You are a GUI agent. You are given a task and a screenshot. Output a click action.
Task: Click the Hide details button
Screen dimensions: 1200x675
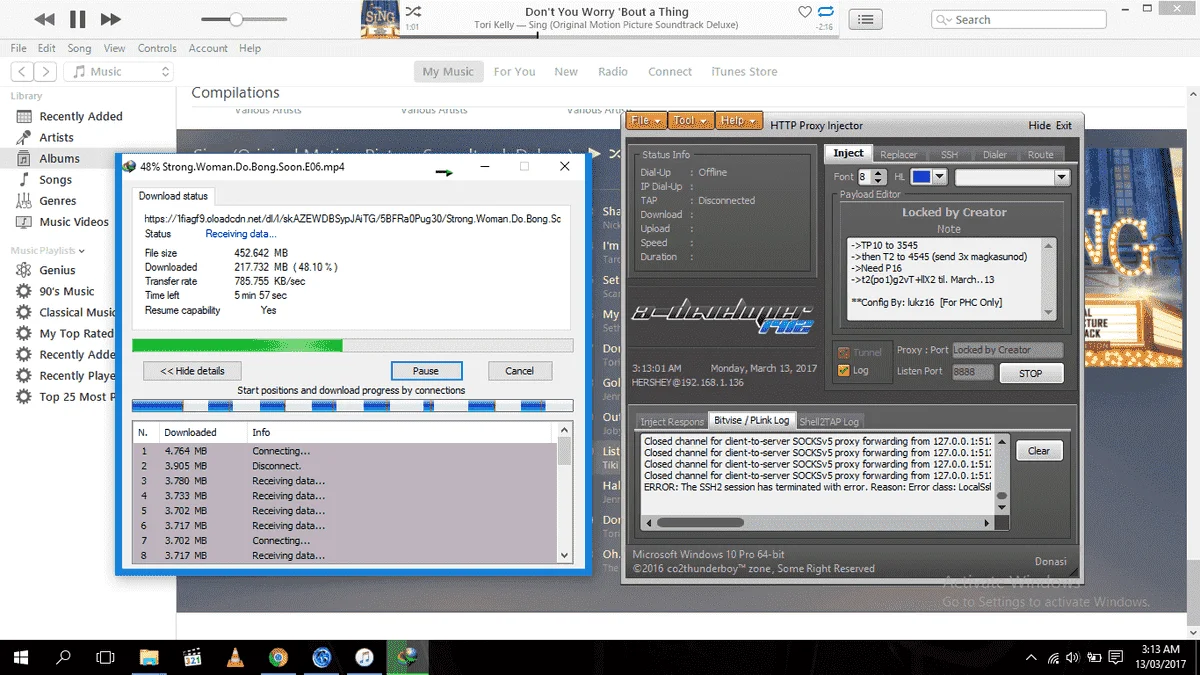pyautogui.click(x=193, y=370)
